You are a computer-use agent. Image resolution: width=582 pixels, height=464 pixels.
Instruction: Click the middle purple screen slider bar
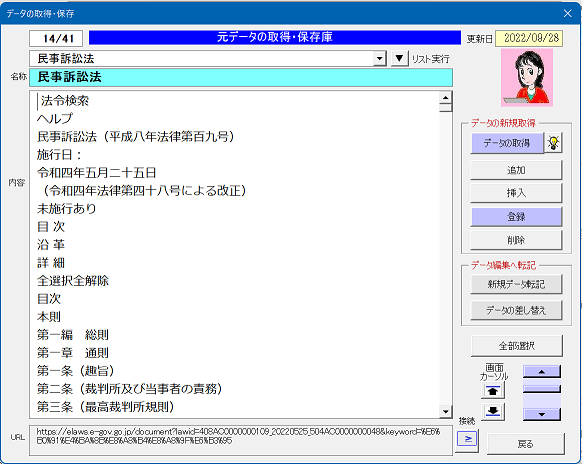coord(542,389)
